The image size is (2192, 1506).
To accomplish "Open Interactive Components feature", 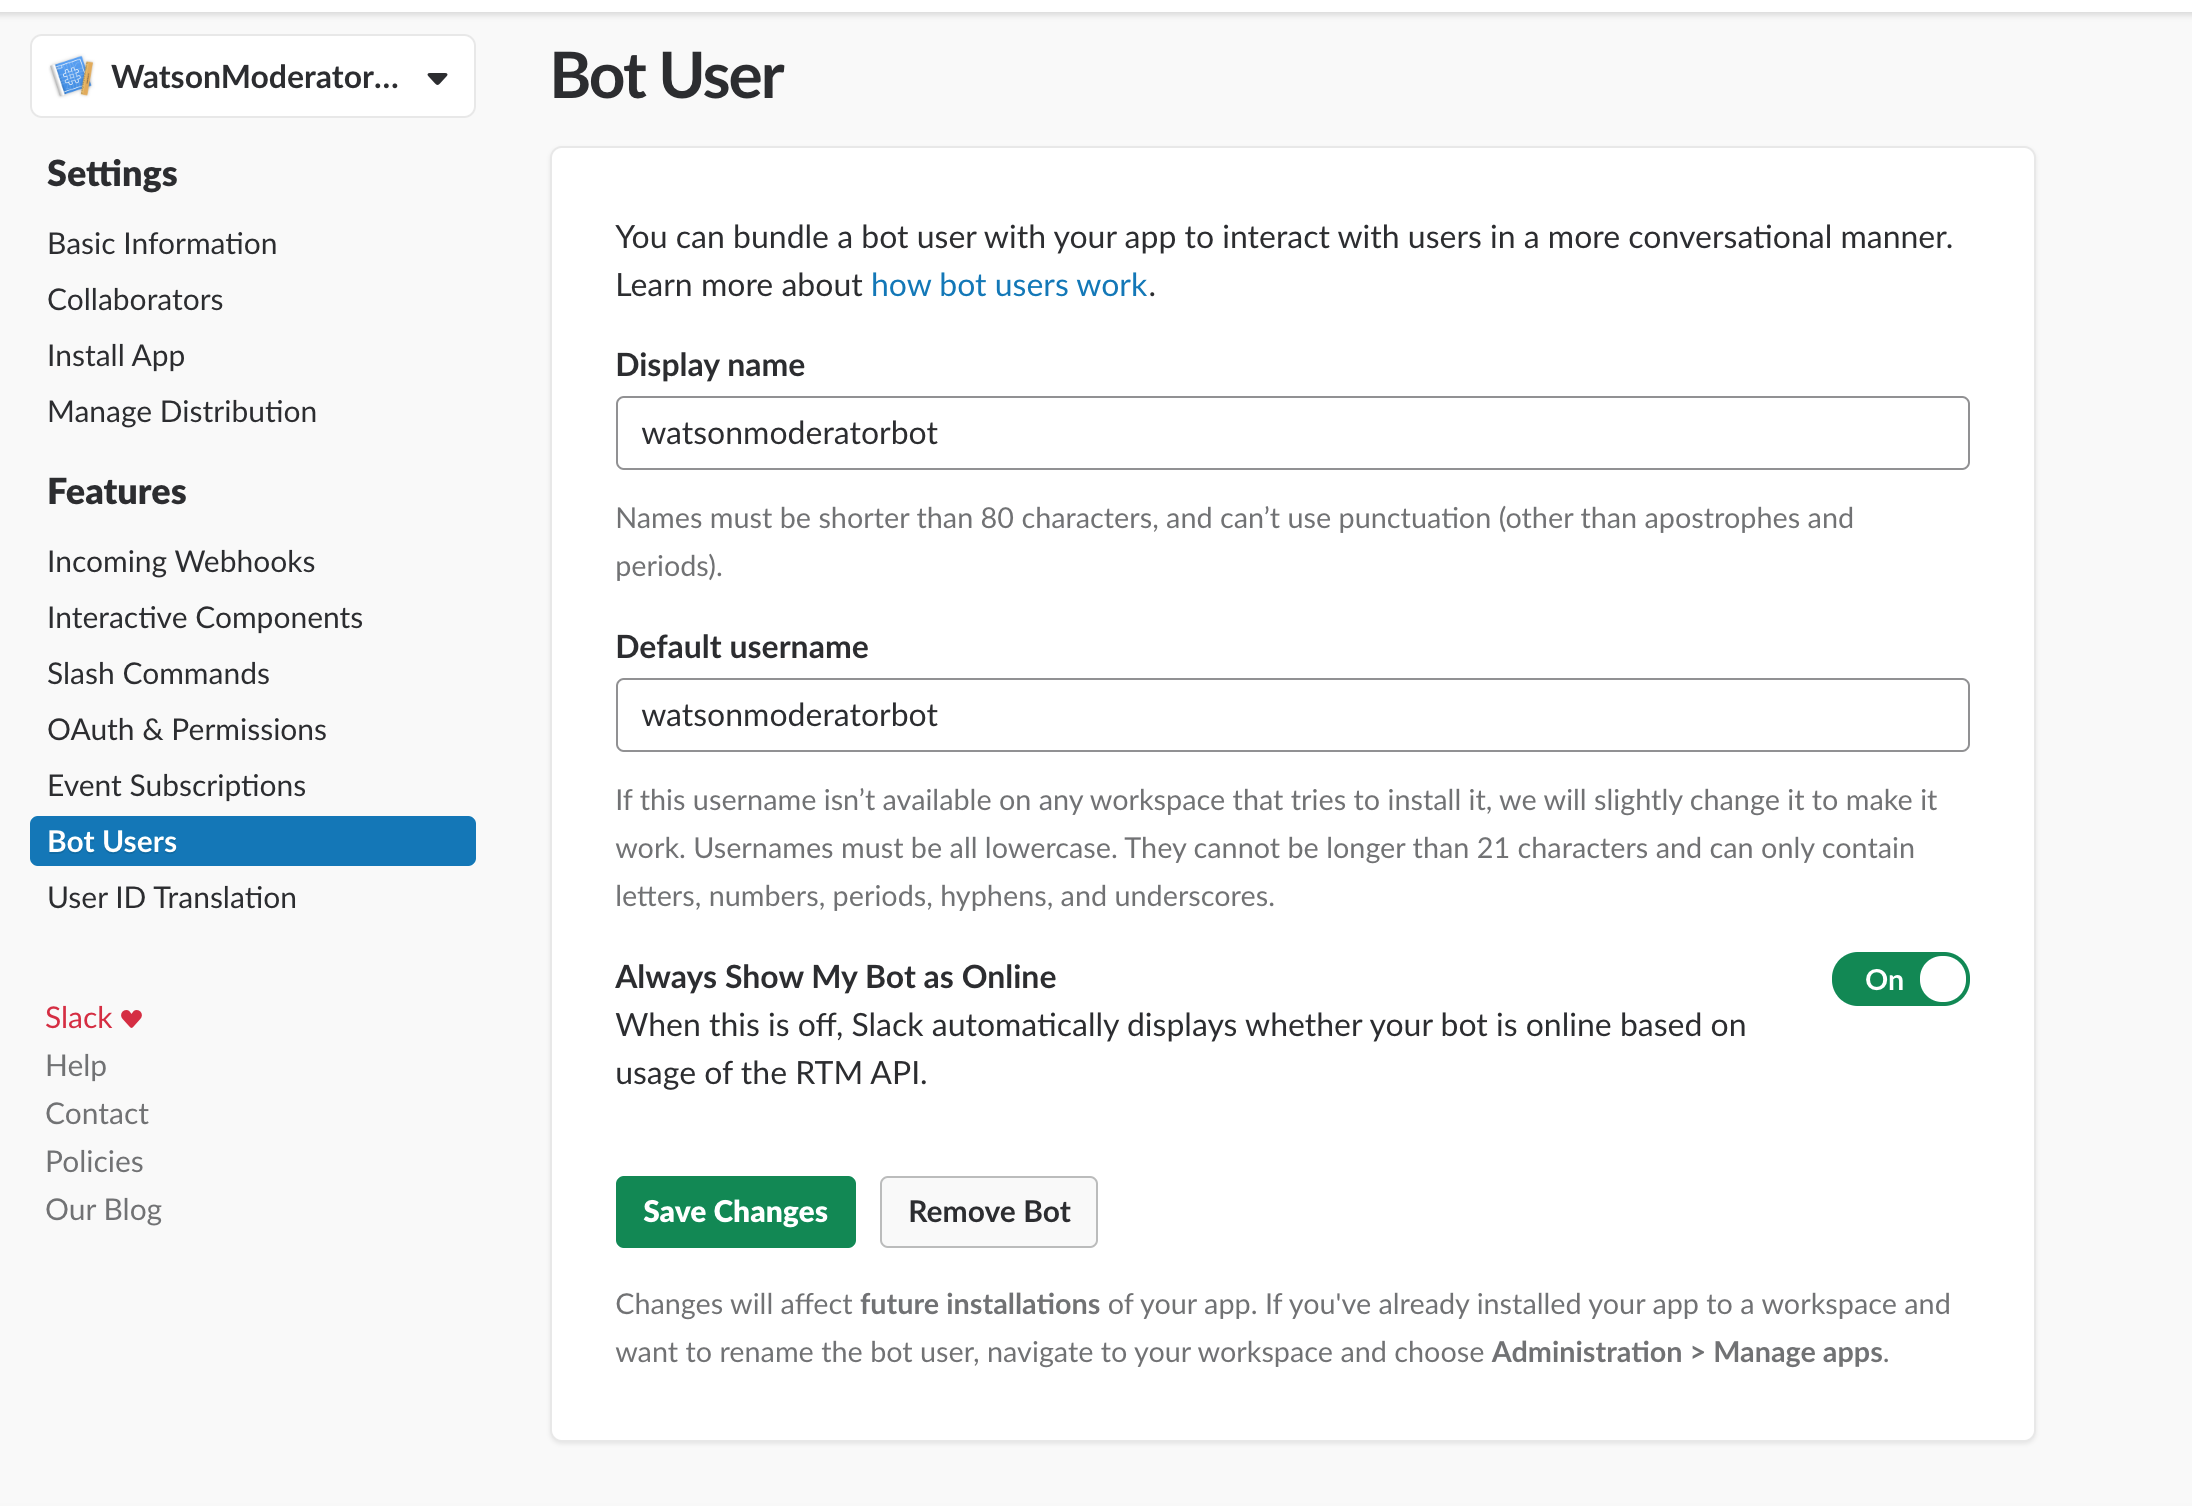I will (x=205, y=617).
